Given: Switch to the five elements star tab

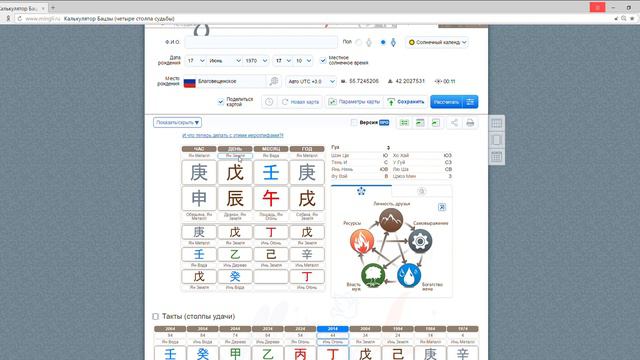Looking at the screenshot, I should click(x=361, y=191).
